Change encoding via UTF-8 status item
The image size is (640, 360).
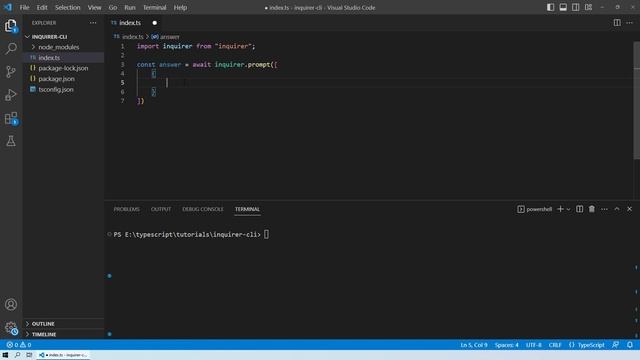(x=533, y=345)
